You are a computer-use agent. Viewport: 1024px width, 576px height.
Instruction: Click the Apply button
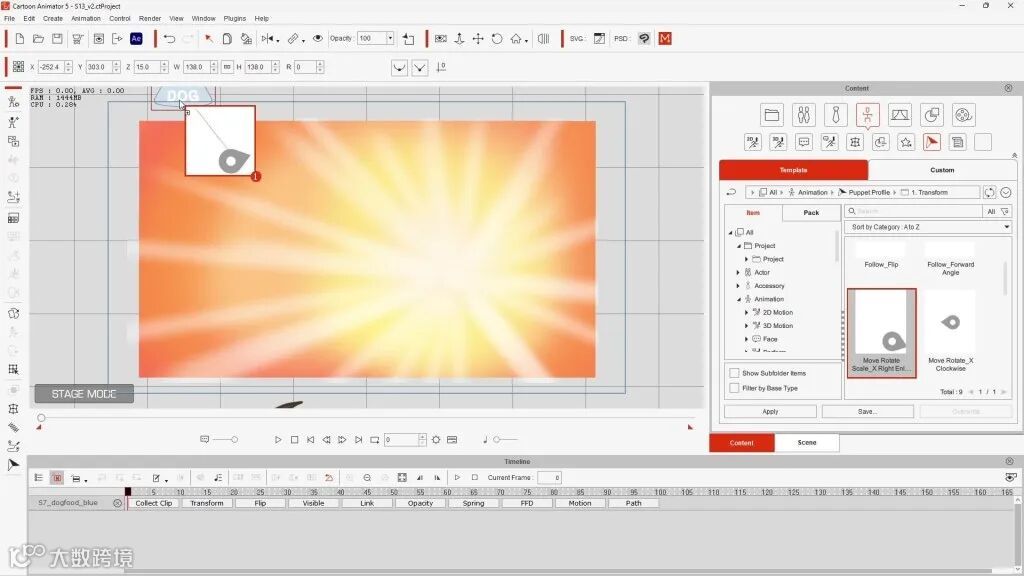[x=770, y=411]
